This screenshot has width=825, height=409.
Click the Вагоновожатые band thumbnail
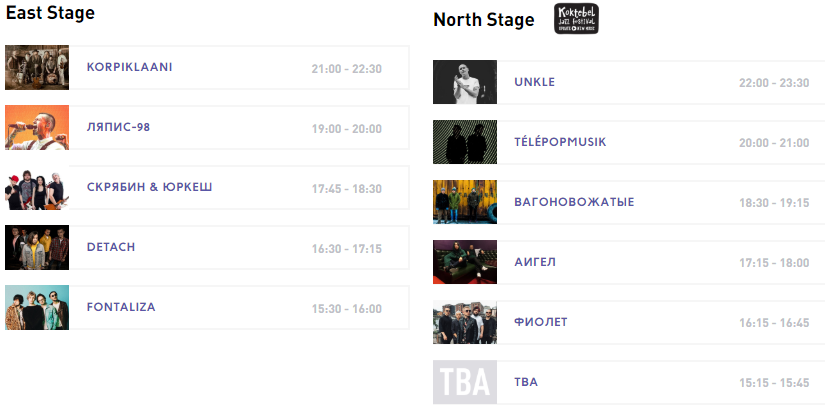(465, 203)
